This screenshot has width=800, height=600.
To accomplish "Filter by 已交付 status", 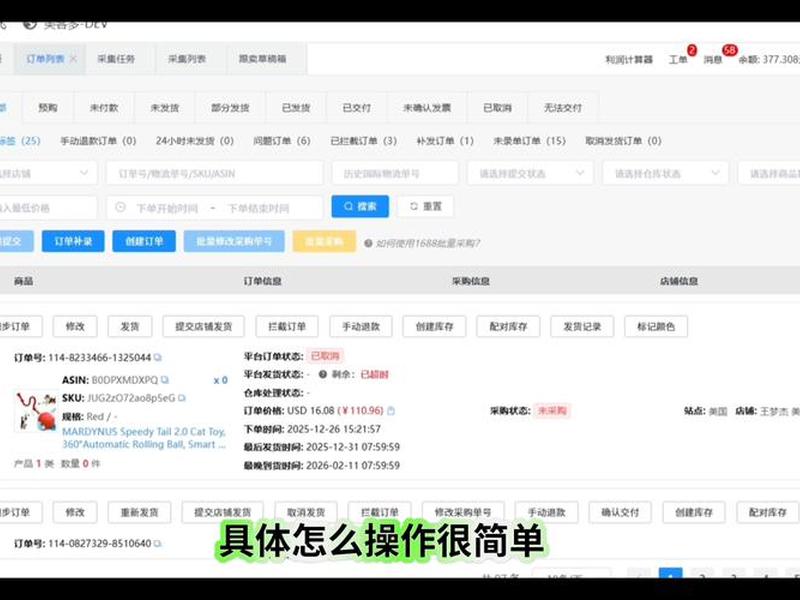I will click(357, 108).
